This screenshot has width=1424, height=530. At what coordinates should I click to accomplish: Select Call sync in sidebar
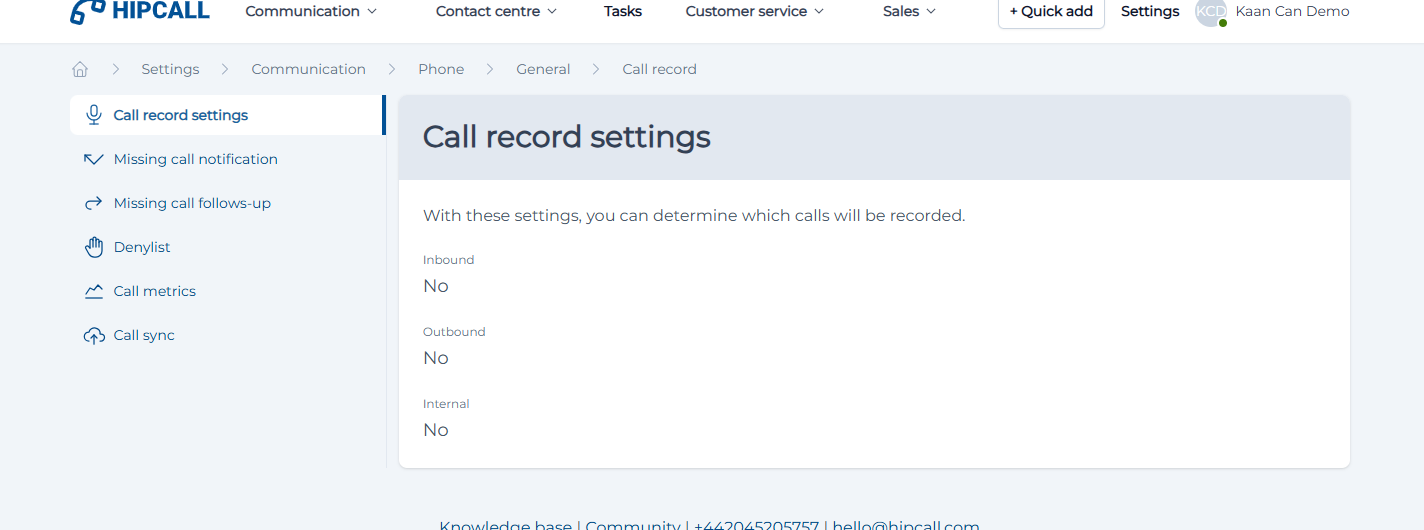[x=227, y=335]
